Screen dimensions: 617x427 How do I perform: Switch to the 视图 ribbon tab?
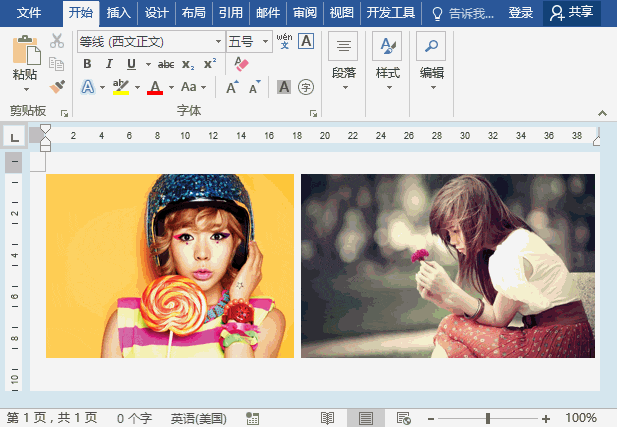click(342, 13)
